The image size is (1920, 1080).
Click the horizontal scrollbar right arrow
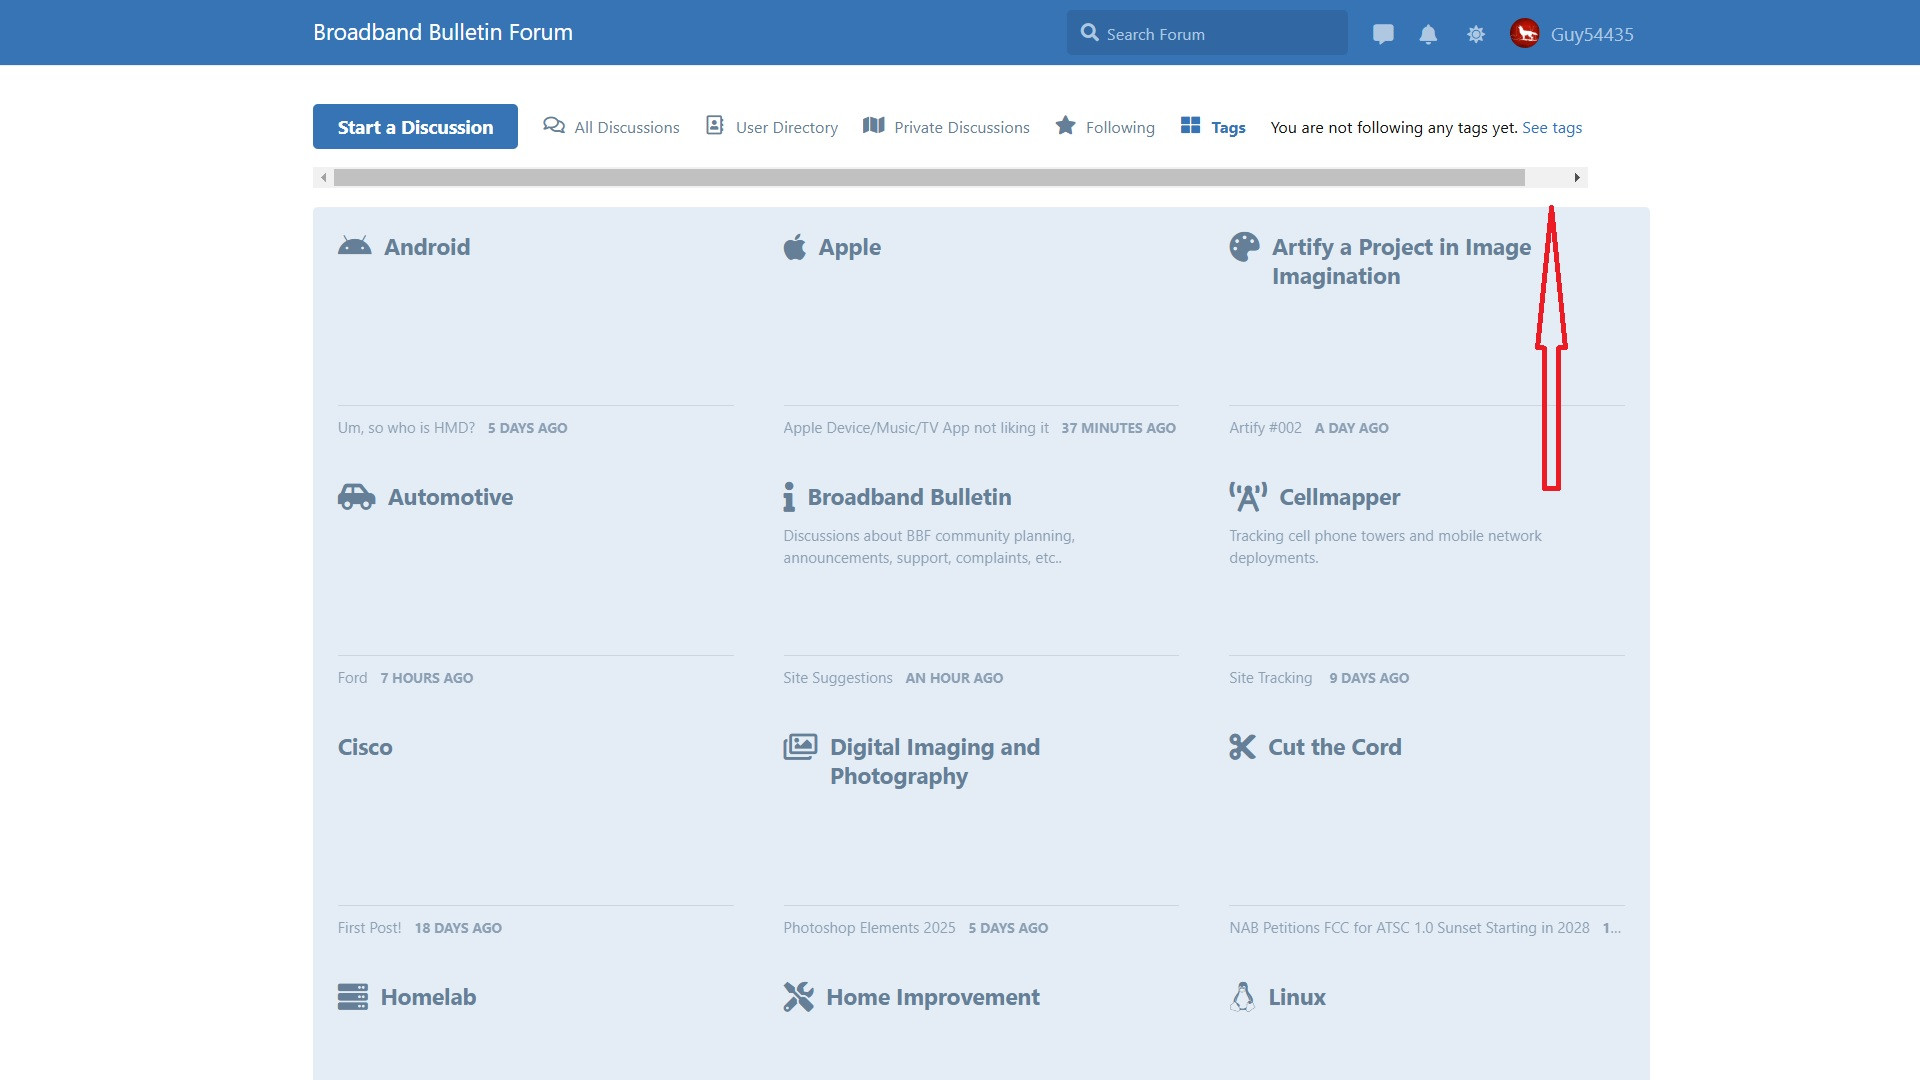(1577, 178)
